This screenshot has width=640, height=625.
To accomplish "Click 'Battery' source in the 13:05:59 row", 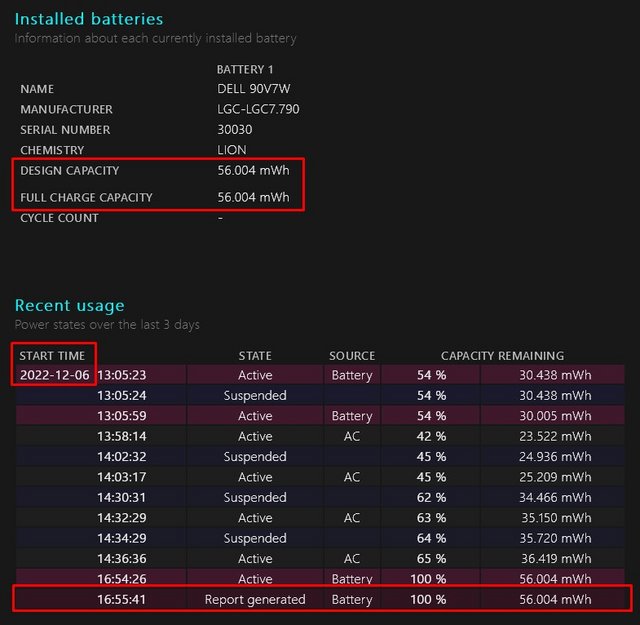I will point(352,416).
